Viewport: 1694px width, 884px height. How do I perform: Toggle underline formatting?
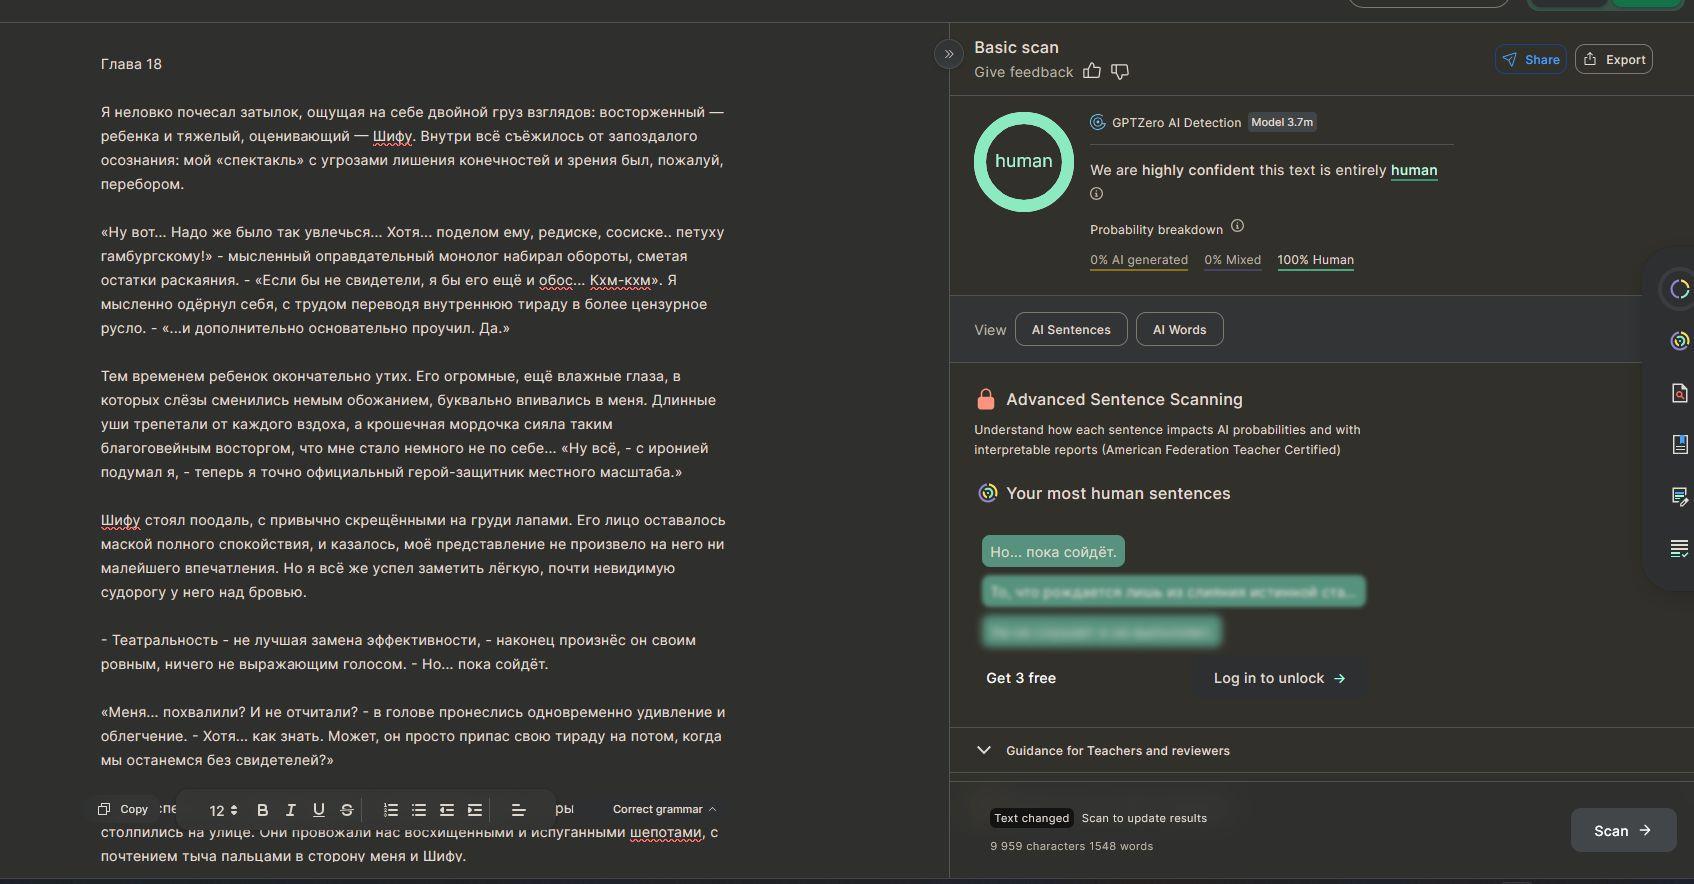(x=318, y=810)
